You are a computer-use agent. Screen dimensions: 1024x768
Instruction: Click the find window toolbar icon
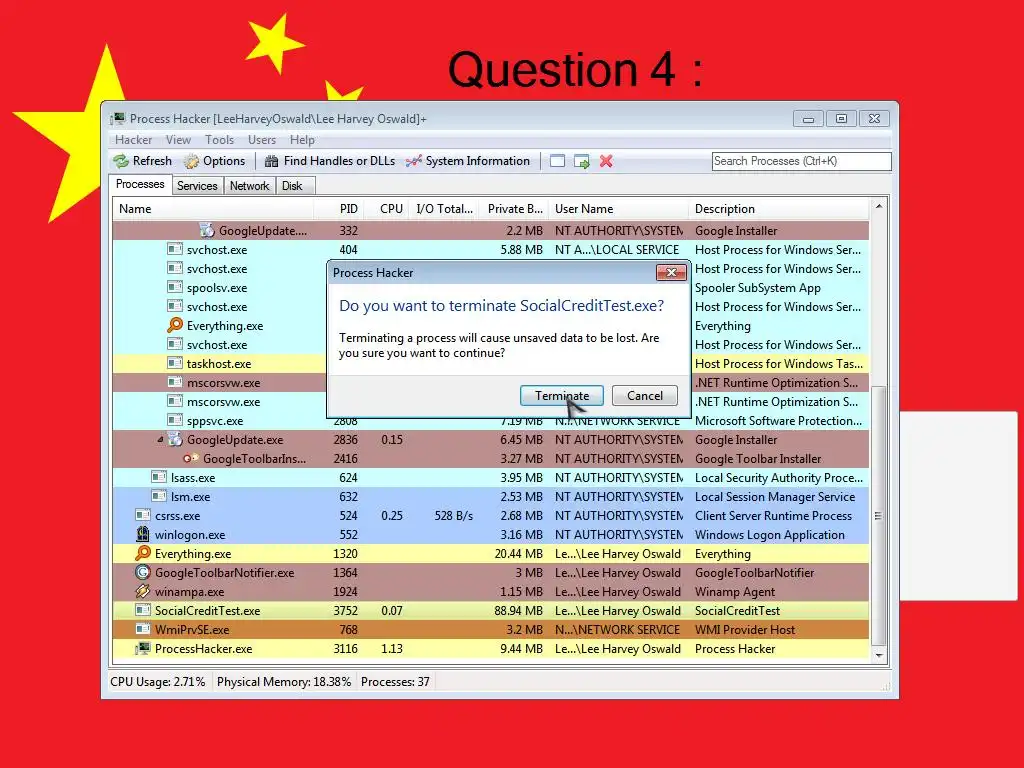557,161
